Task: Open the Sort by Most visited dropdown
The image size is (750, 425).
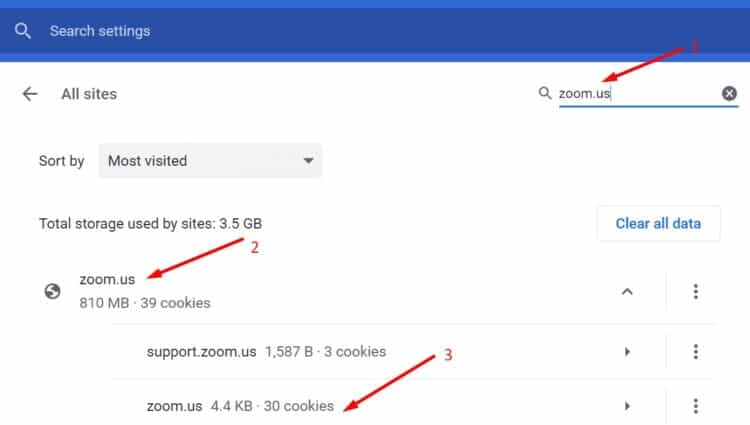Action: pos(210,161)
